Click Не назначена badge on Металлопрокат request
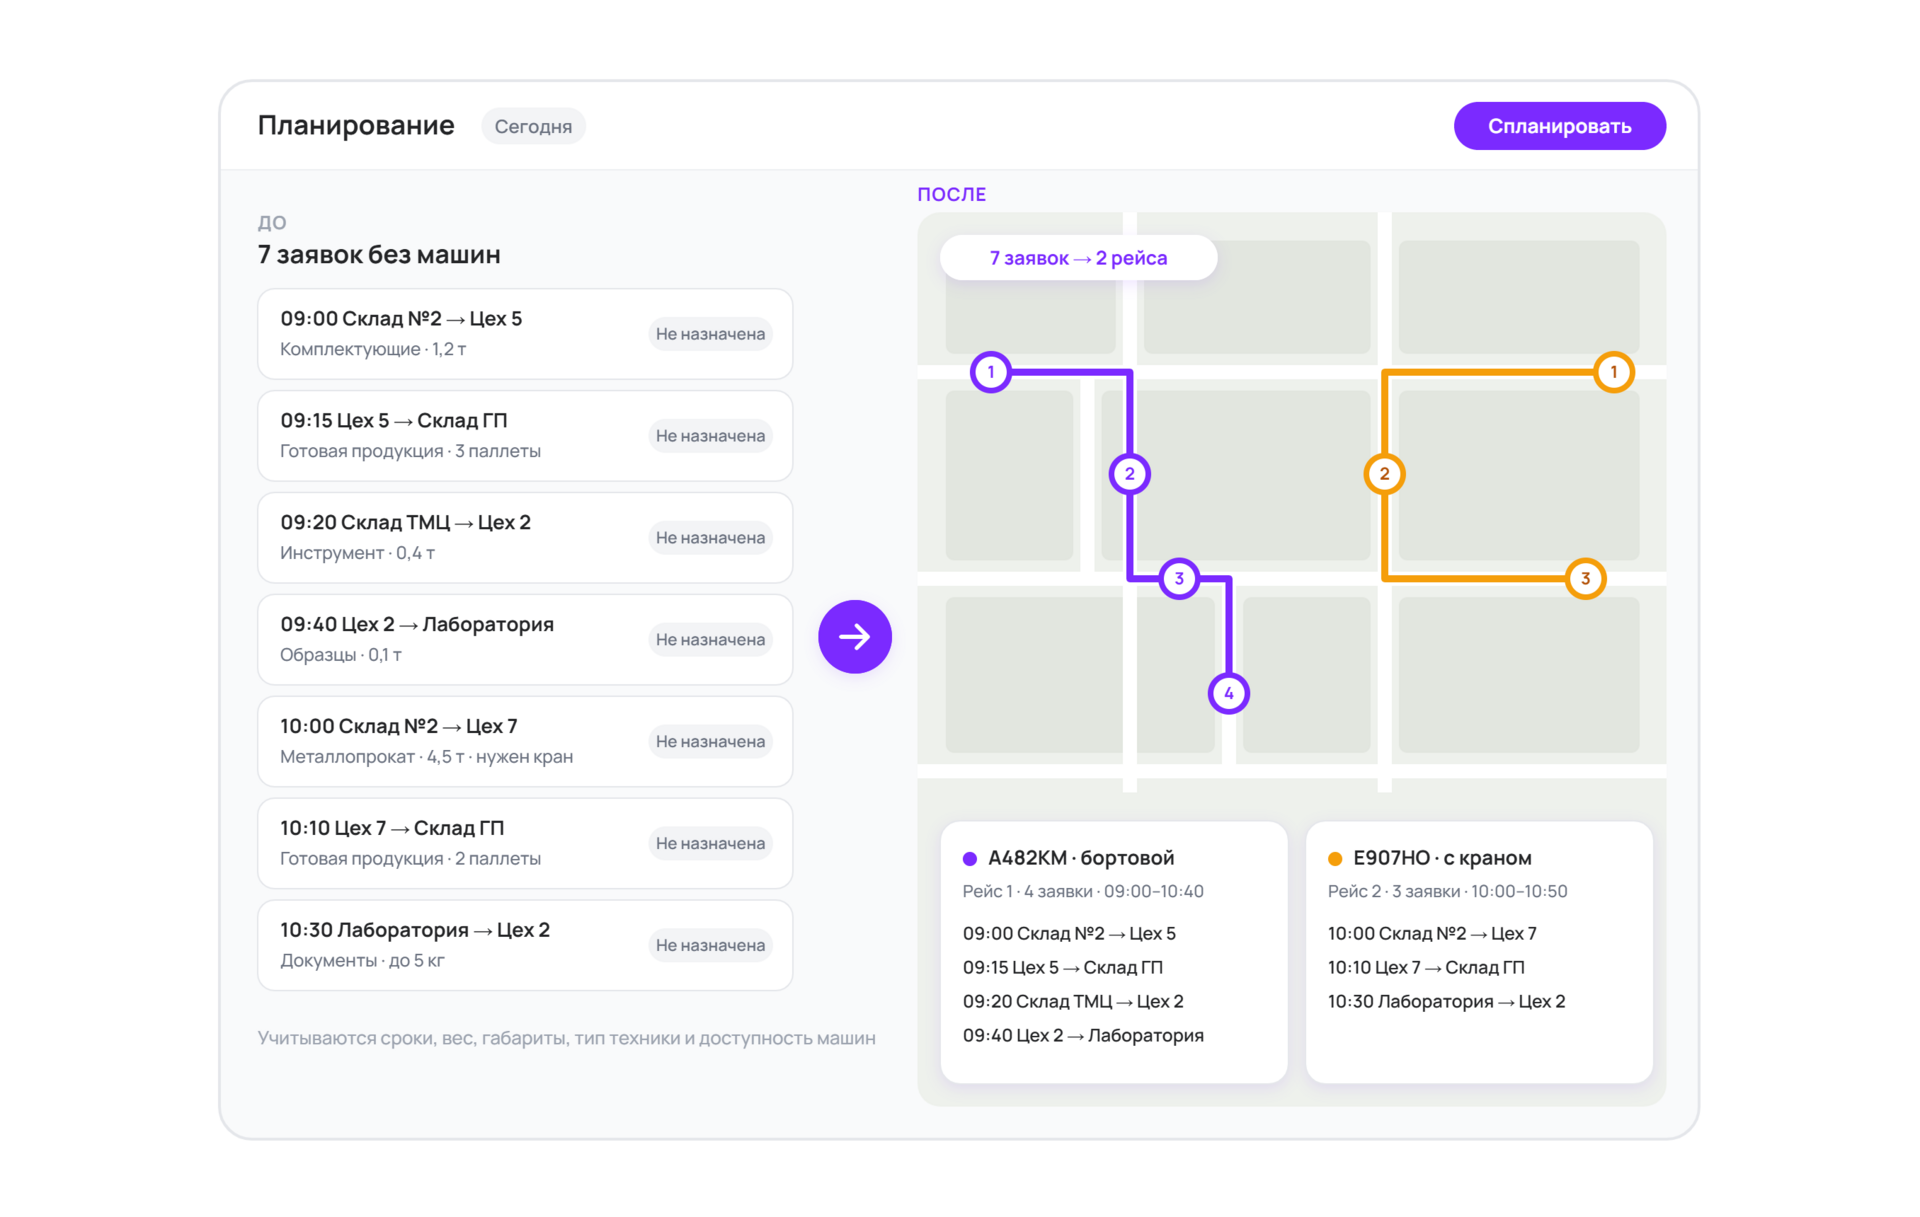 pos(710,742)
